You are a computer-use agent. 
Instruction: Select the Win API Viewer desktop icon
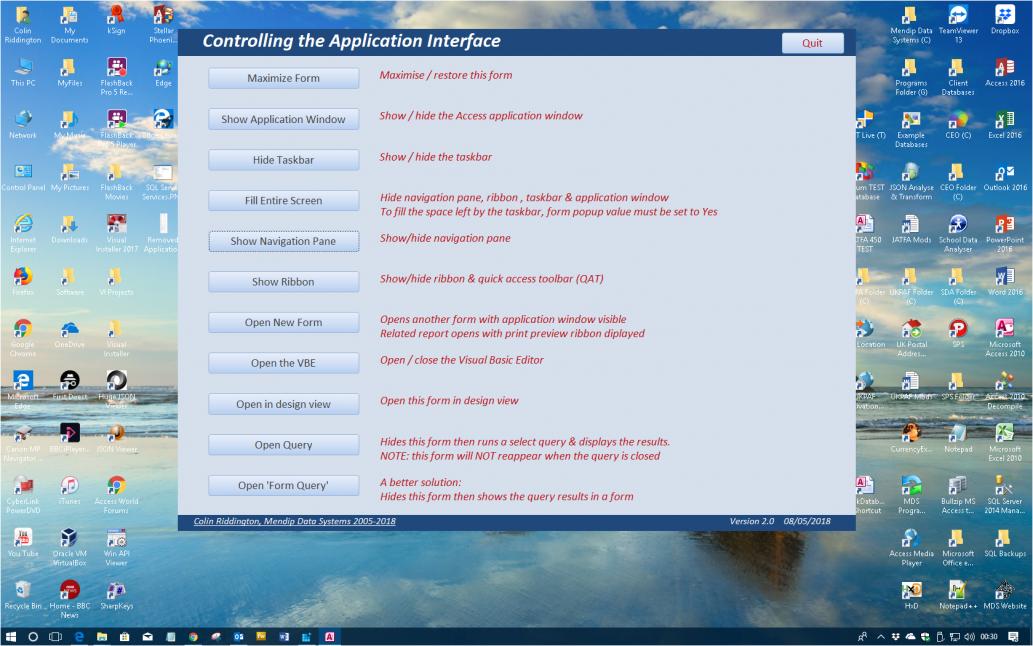click(117, 547)
